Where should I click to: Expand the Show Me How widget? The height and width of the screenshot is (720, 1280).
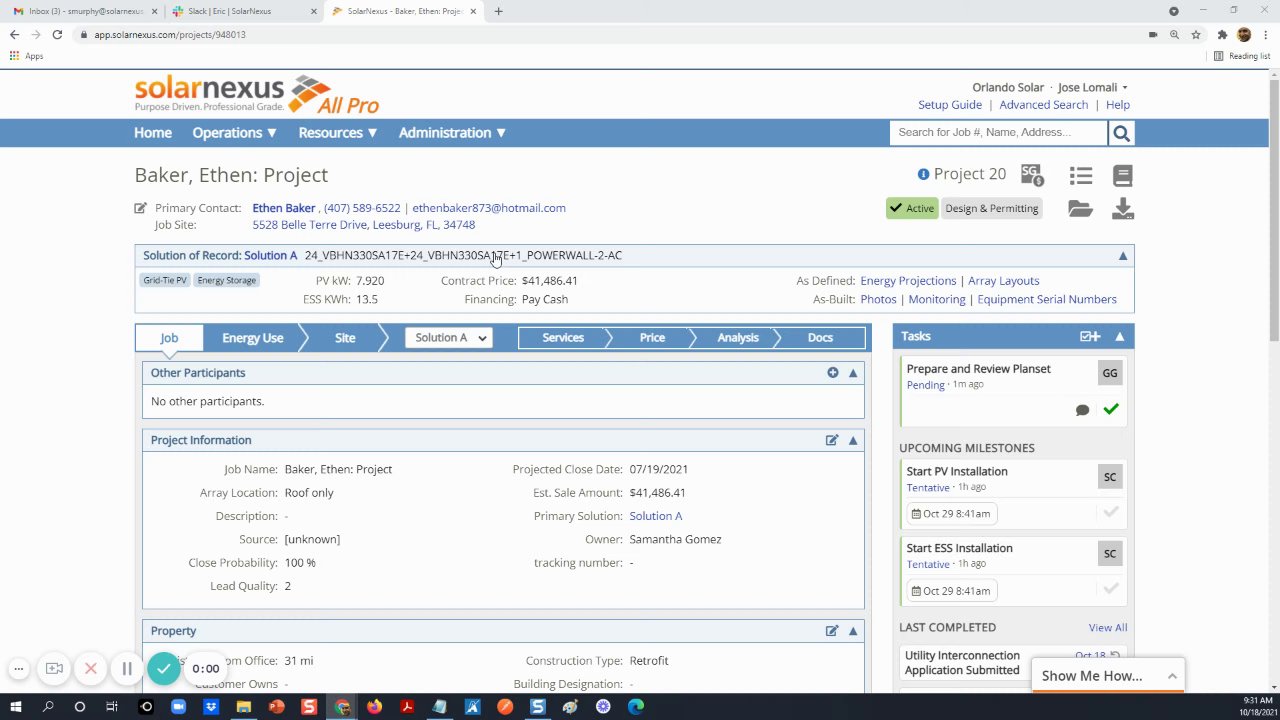coord(1108,676)
